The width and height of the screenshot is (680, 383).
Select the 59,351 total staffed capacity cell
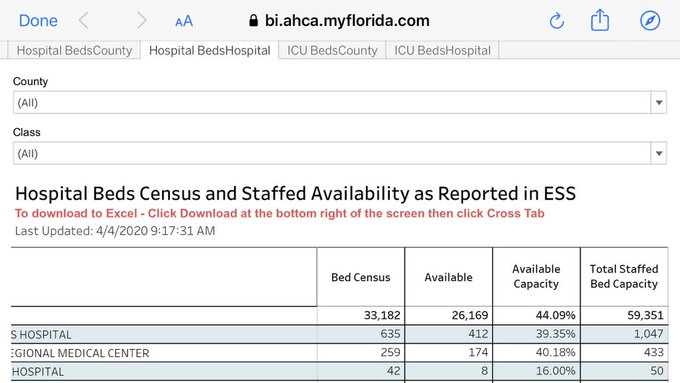click(645, 315)
